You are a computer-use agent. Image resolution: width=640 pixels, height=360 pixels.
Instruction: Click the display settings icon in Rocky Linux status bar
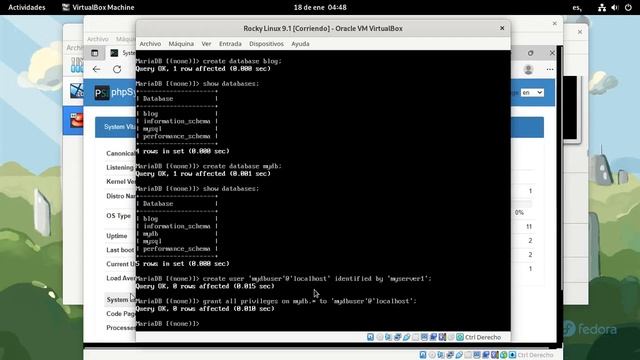[424, 337]
